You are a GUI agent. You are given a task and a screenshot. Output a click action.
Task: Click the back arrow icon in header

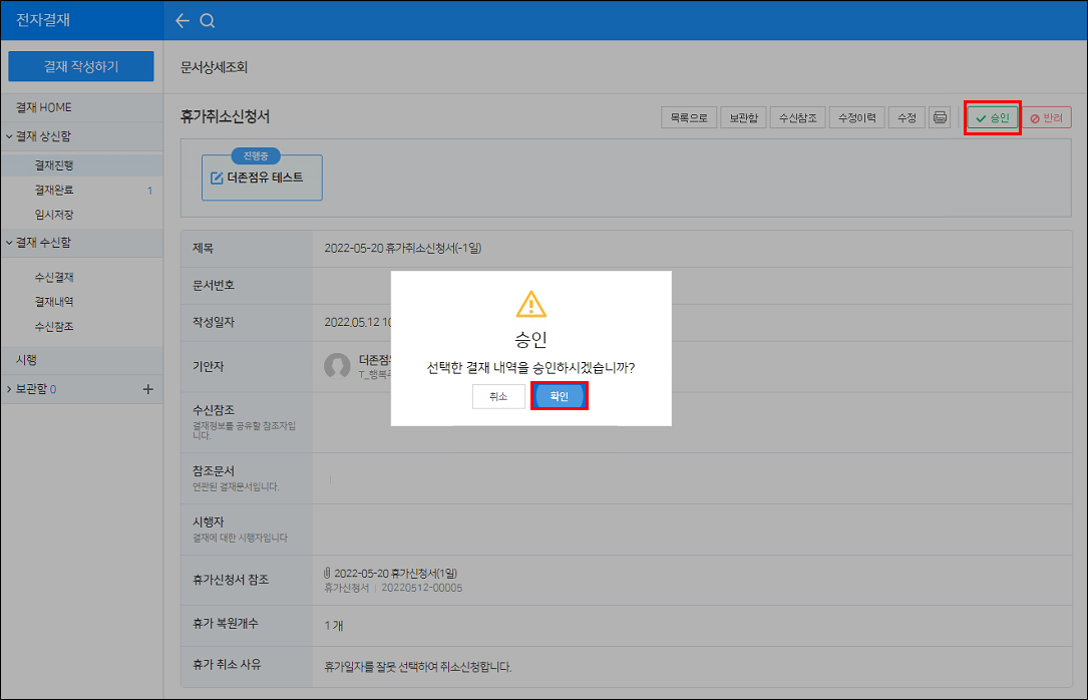(x=181, y=21)
